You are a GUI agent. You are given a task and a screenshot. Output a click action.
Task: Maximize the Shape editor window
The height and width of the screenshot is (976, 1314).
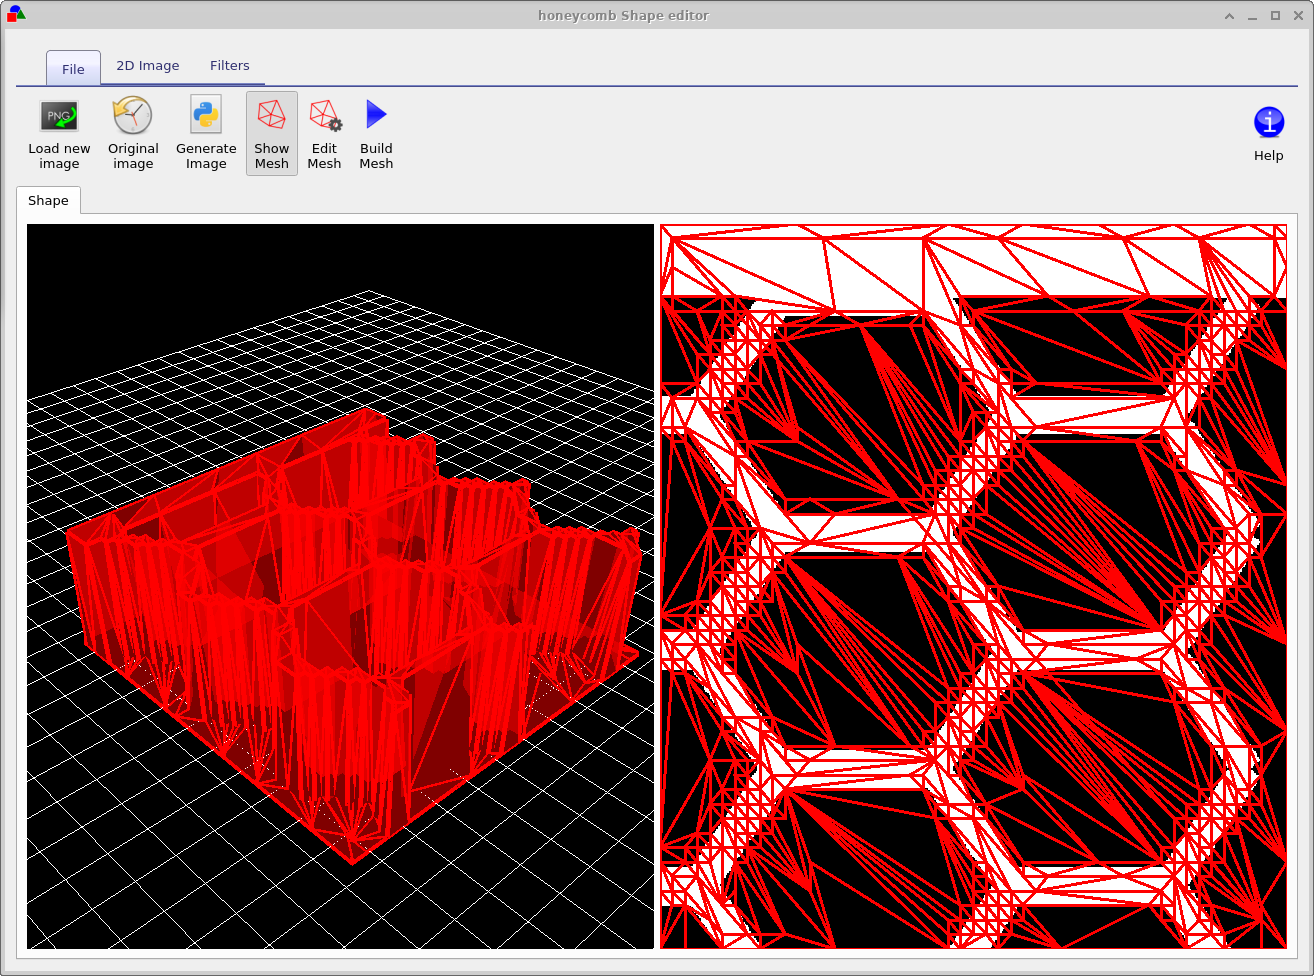click(1276, 16)
